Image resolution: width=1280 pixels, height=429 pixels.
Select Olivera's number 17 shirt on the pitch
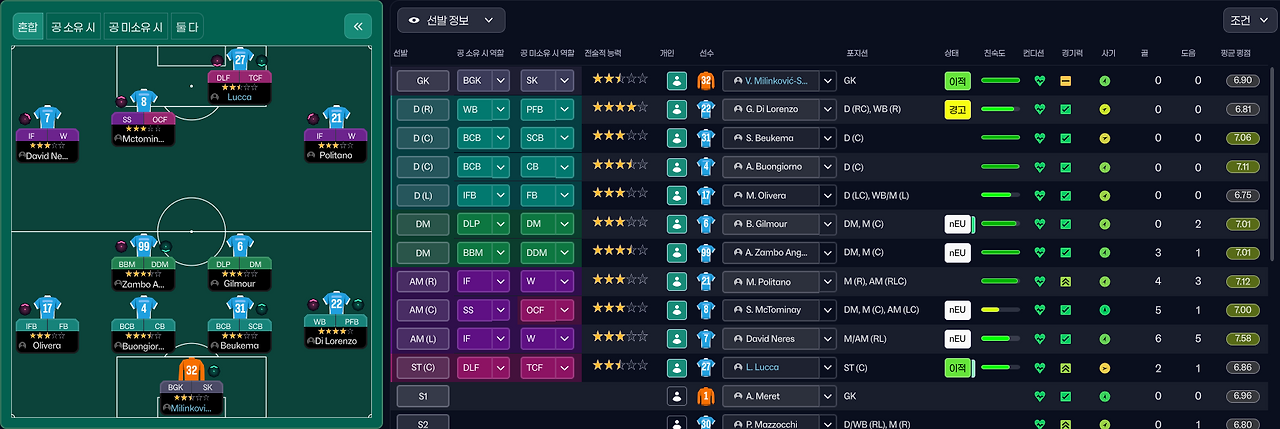48,309
